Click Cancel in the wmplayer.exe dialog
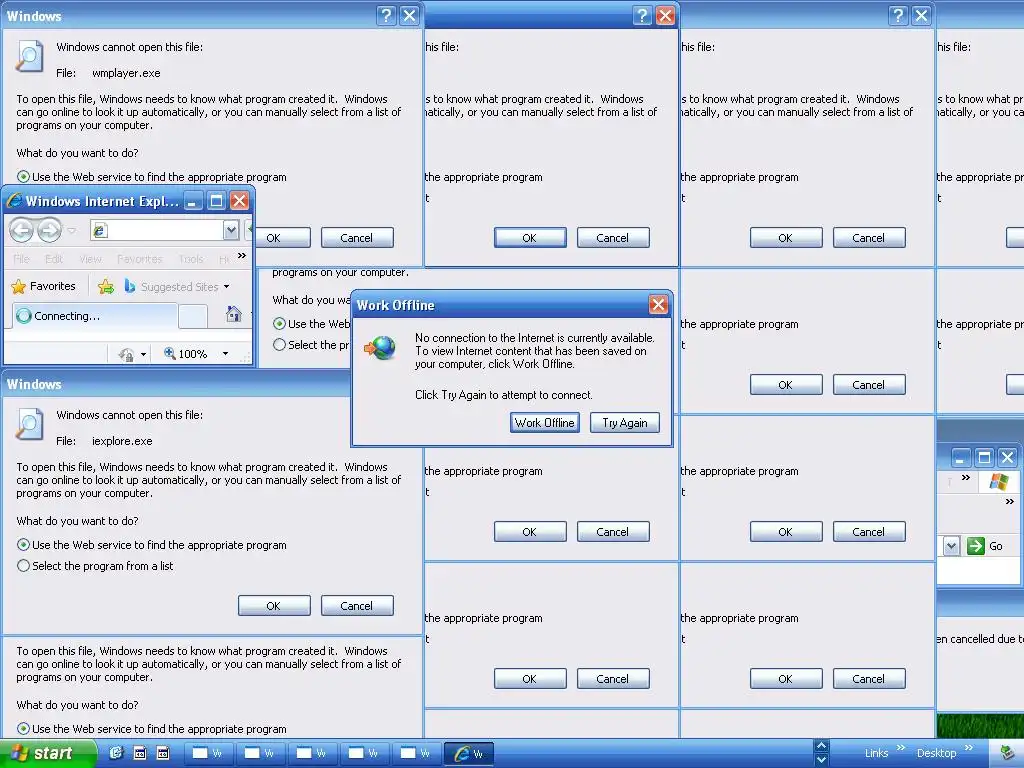Screen dimensions: 1024x768 357,238
